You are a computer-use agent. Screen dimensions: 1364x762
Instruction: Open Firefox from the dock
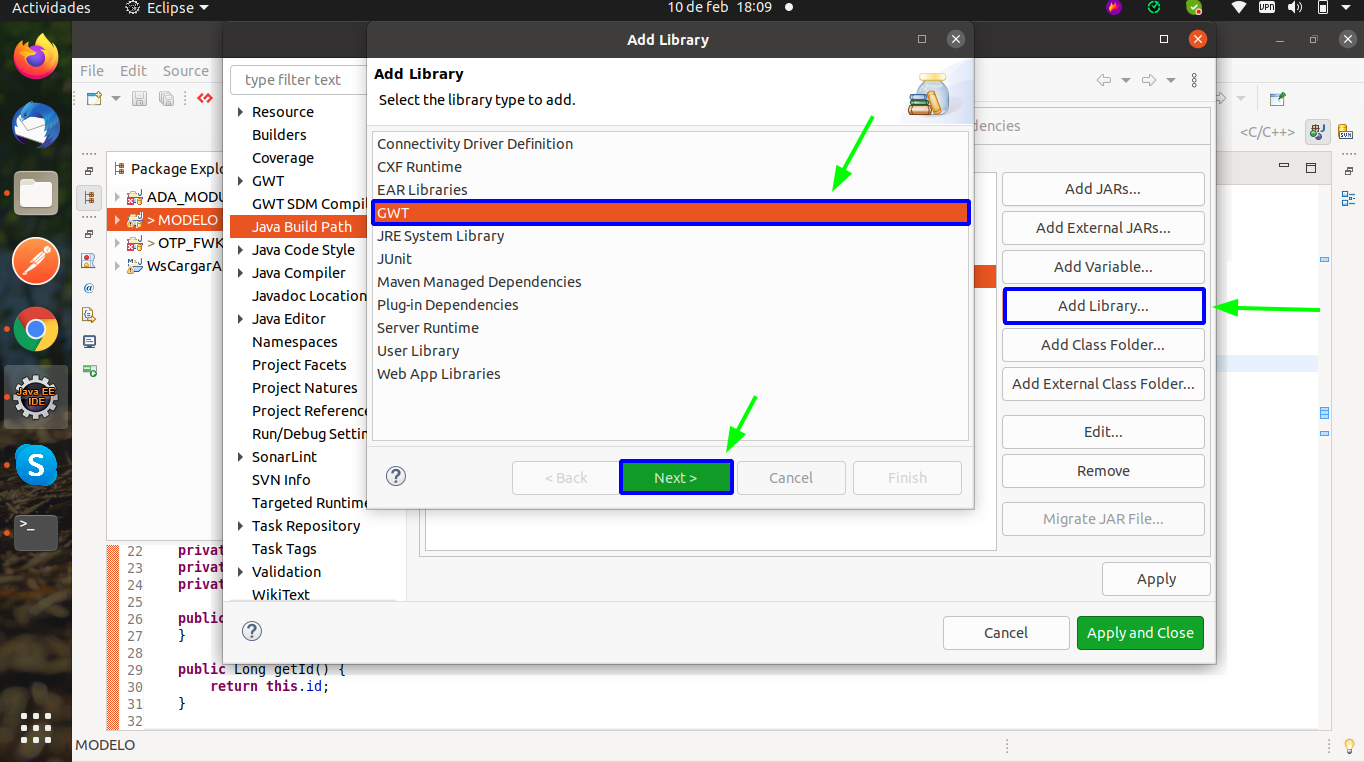tap(36, 57)
